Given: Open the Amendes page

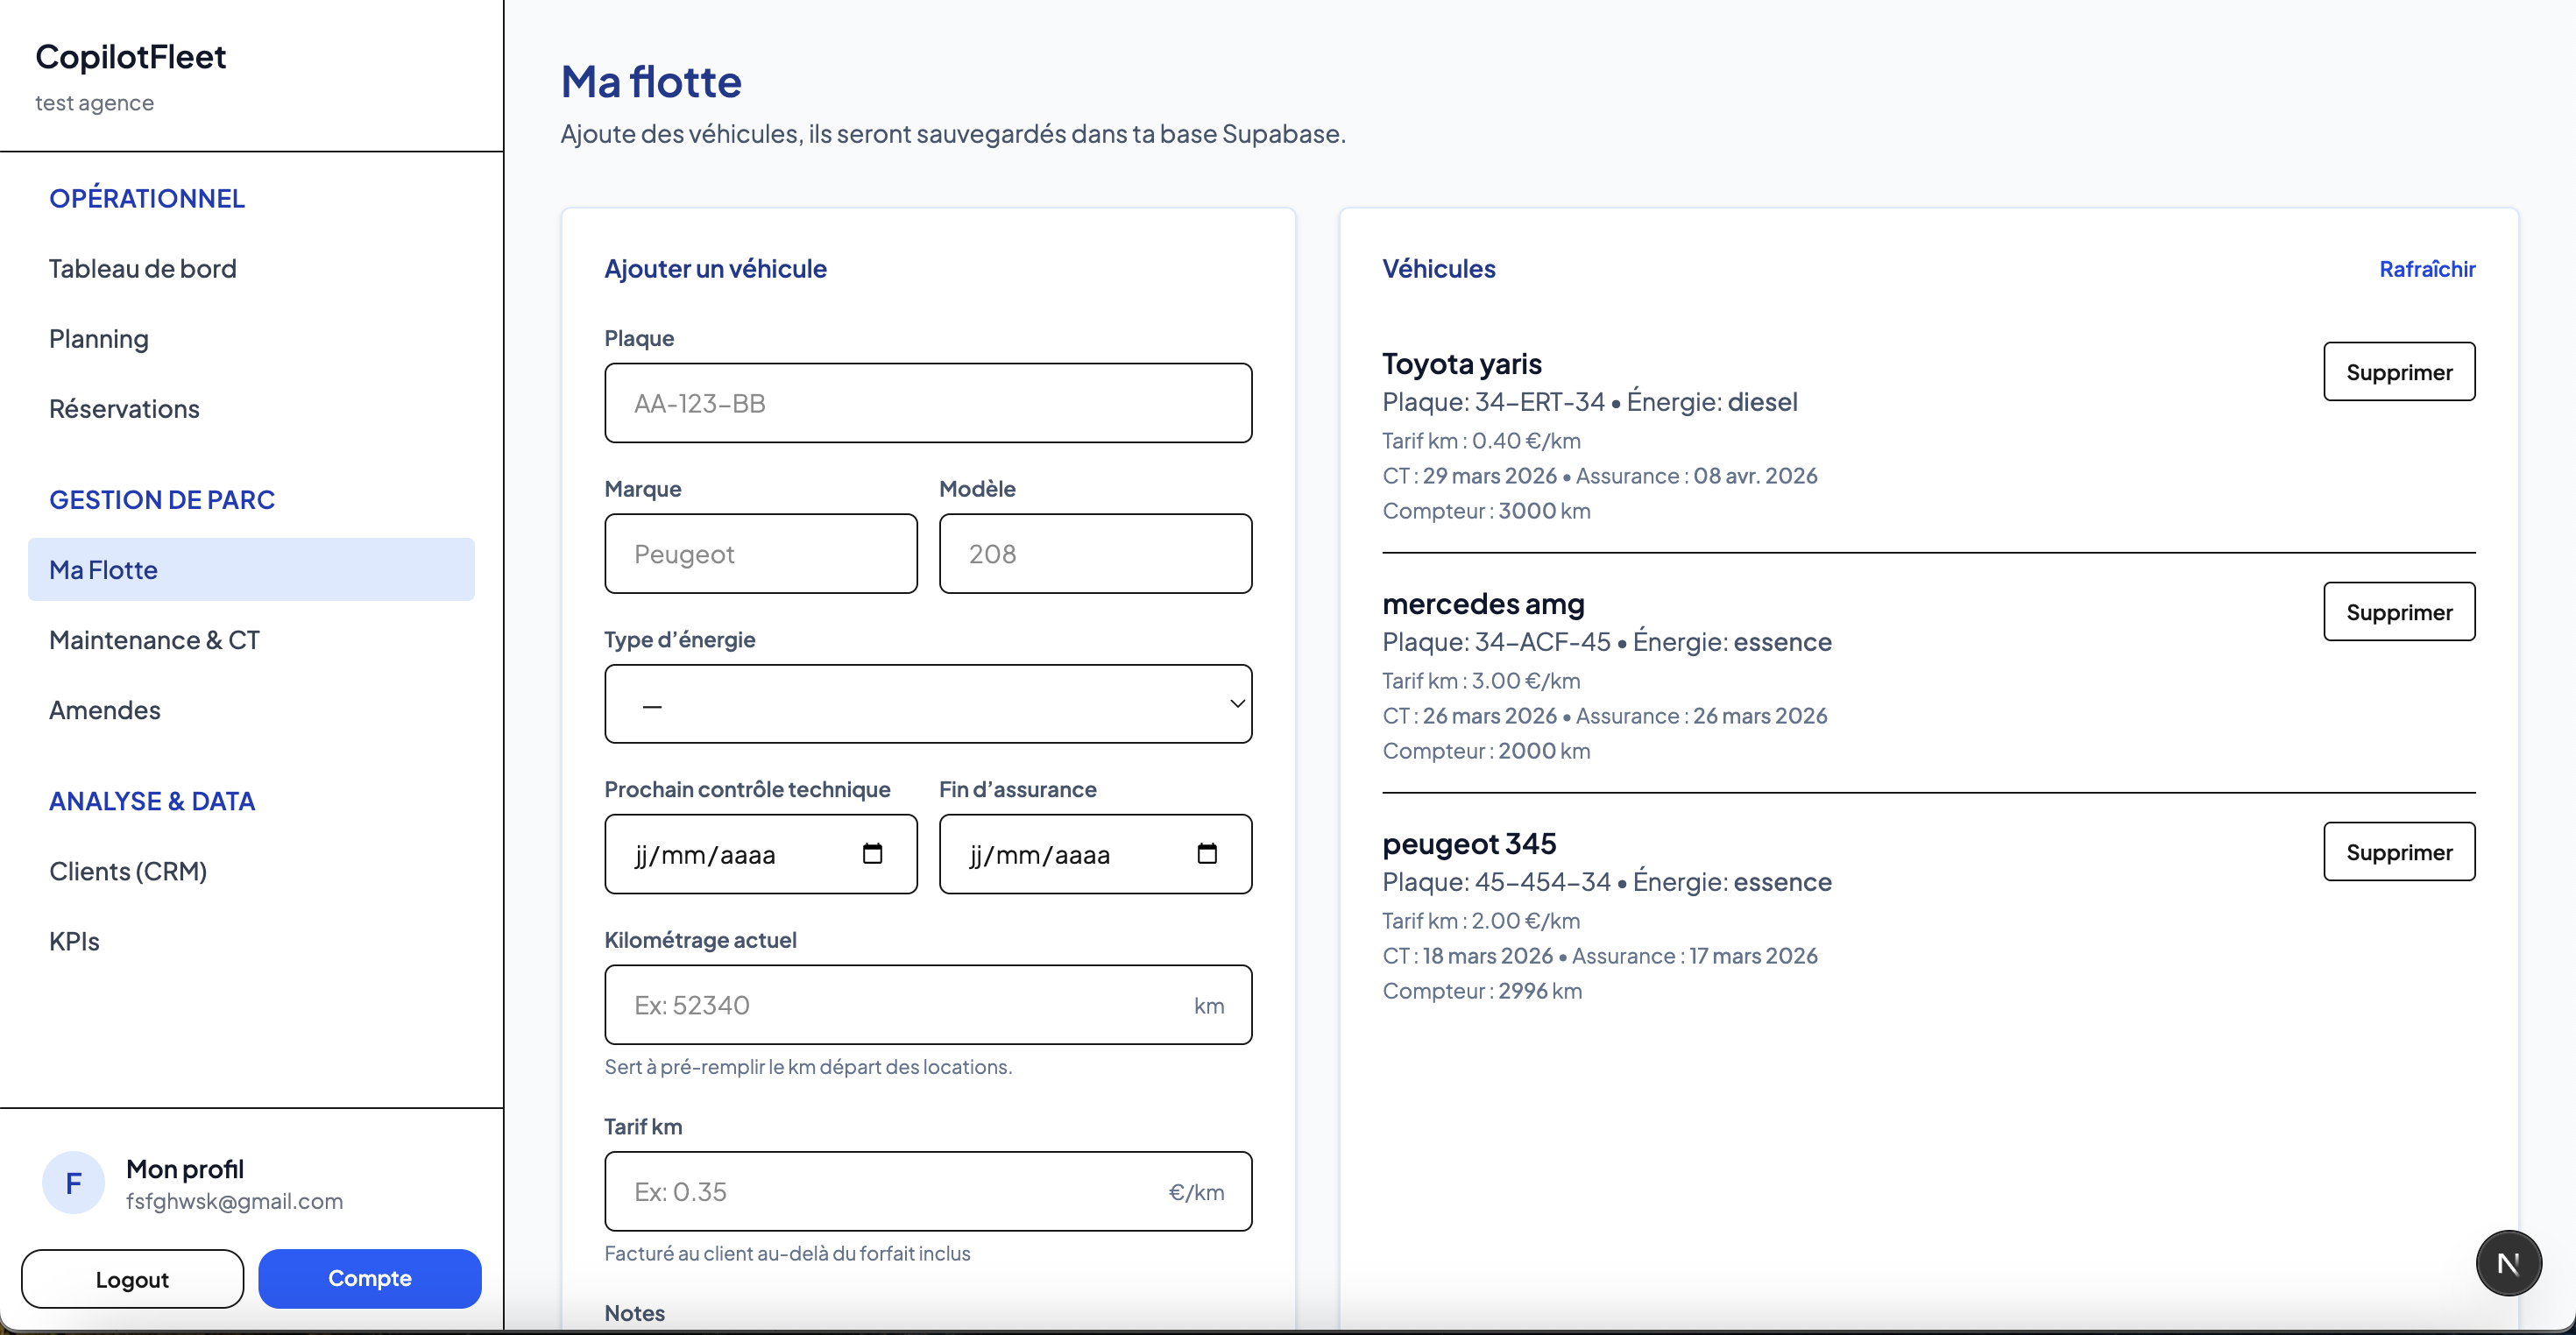Looking at the screenshot, I should 104,710.
